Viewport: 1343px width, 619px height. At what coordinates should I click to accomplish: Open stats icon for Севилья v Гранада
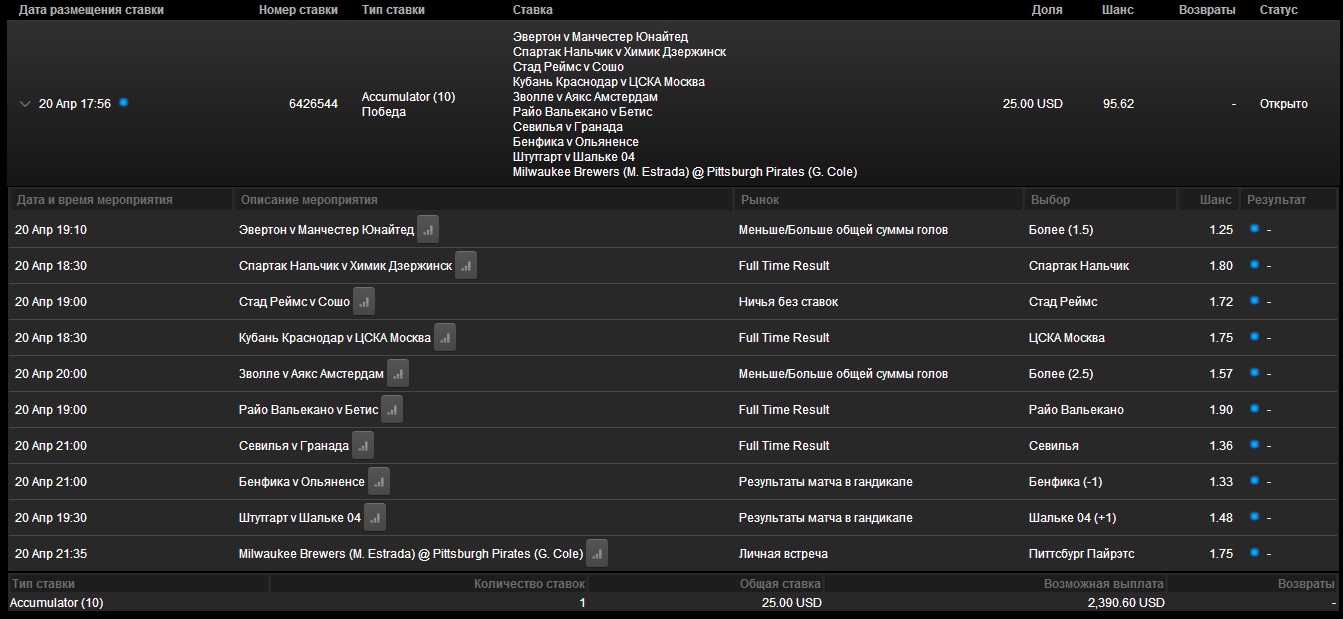363,446
